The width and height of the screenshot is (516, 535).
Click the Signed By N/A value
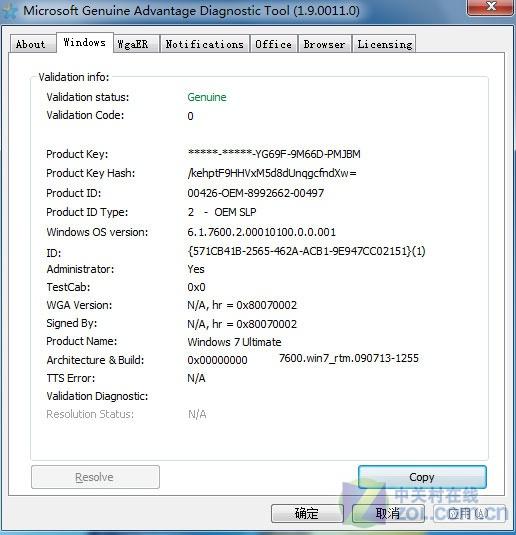[242, 324]
